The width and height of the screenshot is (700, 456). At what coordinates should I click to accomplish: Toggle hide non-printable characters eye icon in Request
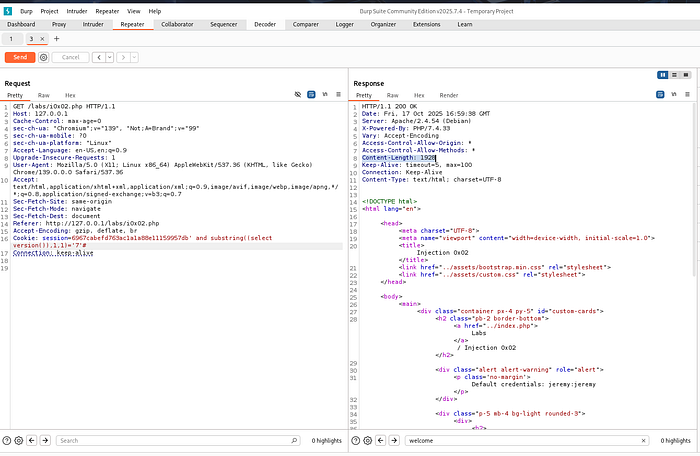point(298,94)
